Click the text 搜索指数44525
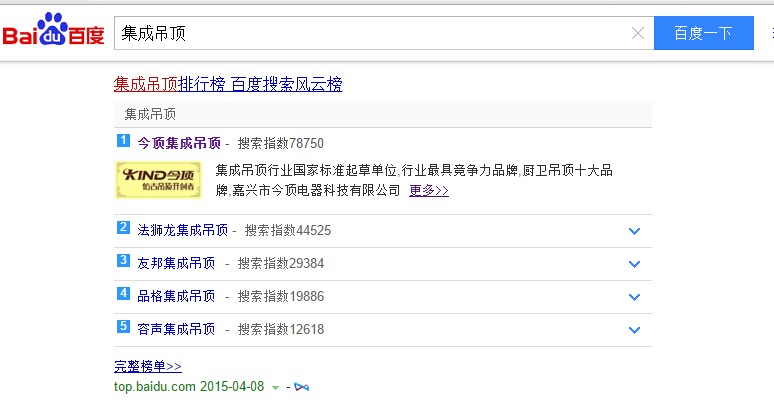Viewport: 774px width, 406px height. click(x=288, y=230)
